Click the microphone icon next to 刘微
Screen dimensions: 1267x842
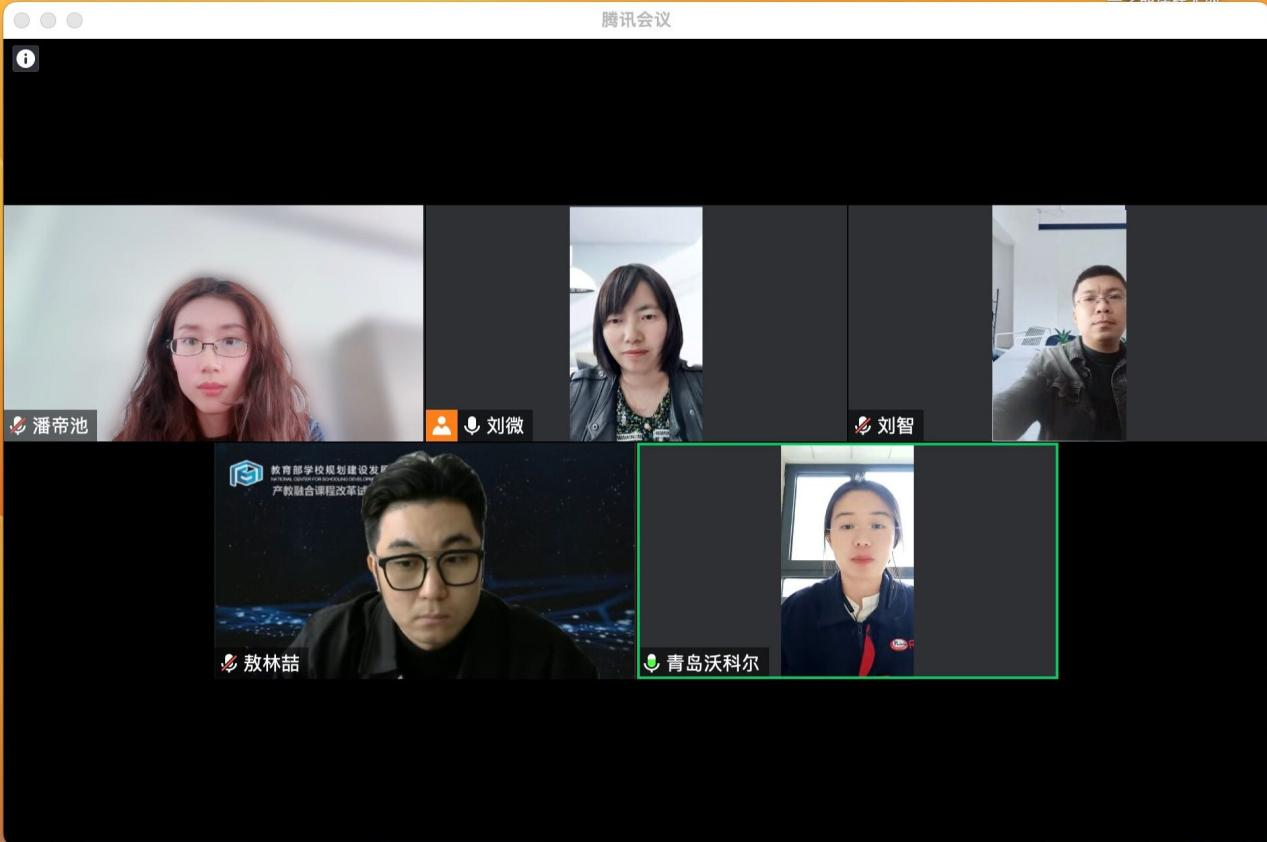[x=472, y=426]
